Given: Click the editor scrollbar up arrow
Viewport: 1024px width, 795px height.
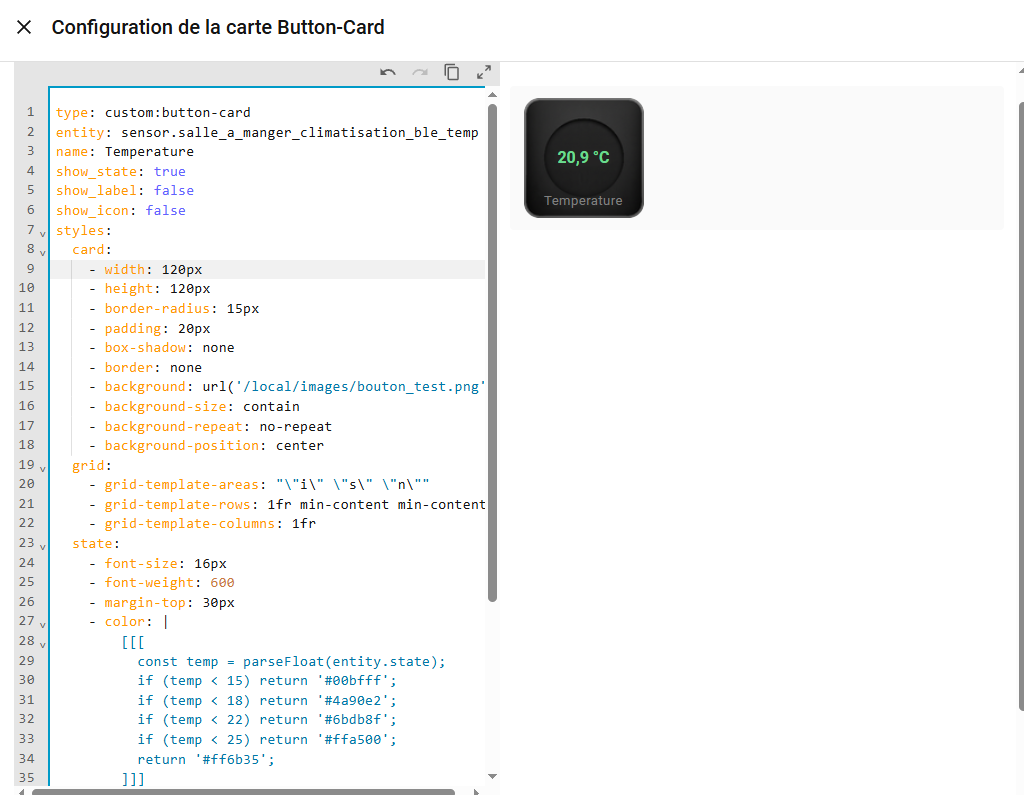Looking at the screenshot, I should 492,96.
